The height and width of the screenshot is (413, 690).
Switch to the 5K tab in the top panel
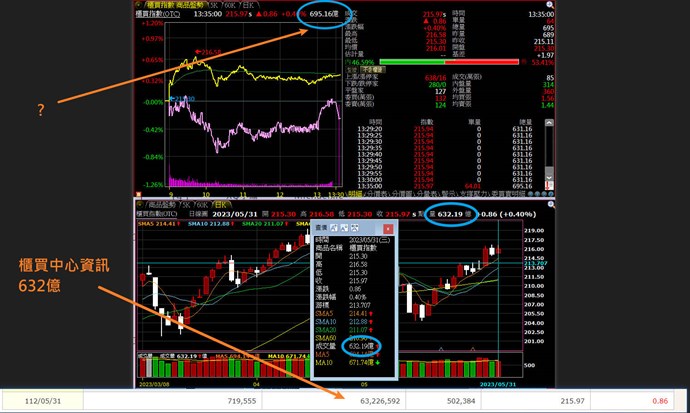coord(213,5)
